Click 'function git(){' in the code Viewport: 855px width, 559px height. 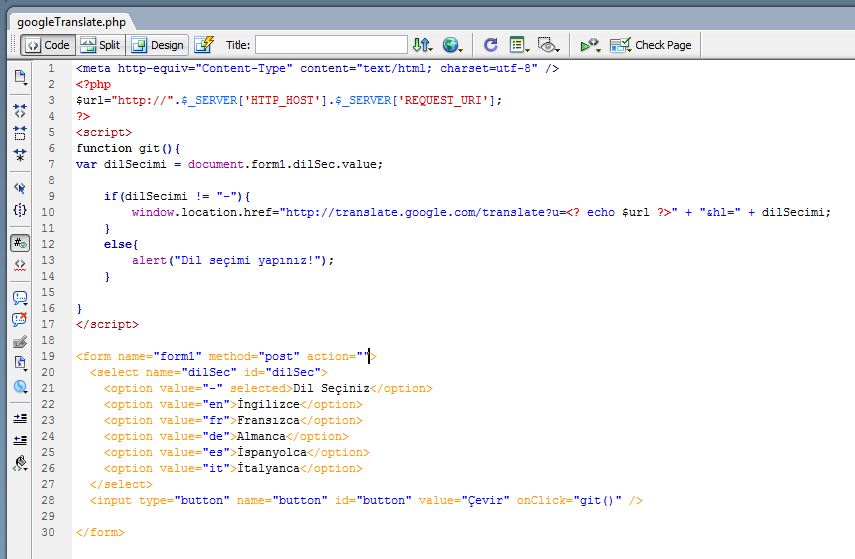[x=128, y=148]
